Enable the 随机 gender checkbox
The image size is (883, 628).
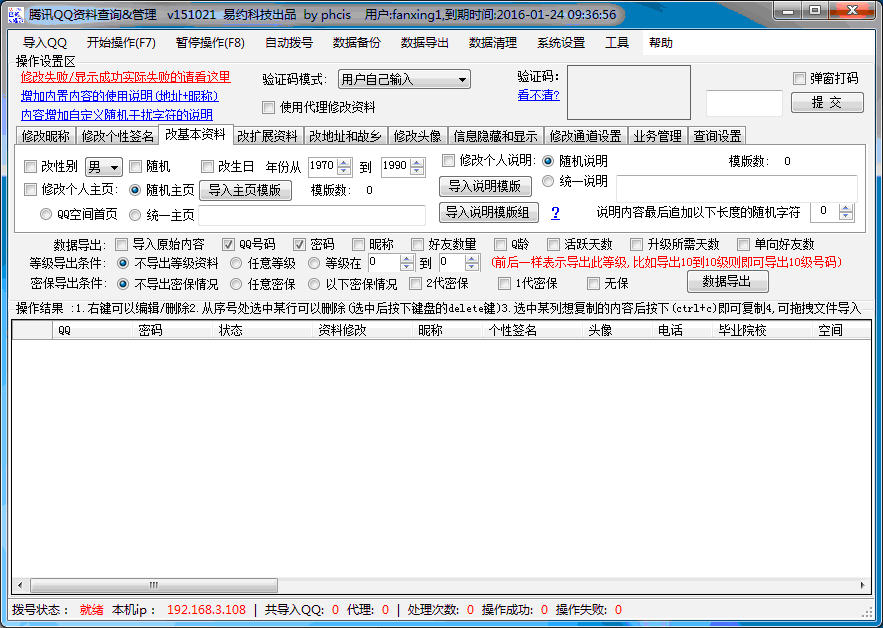pos(135,166)
